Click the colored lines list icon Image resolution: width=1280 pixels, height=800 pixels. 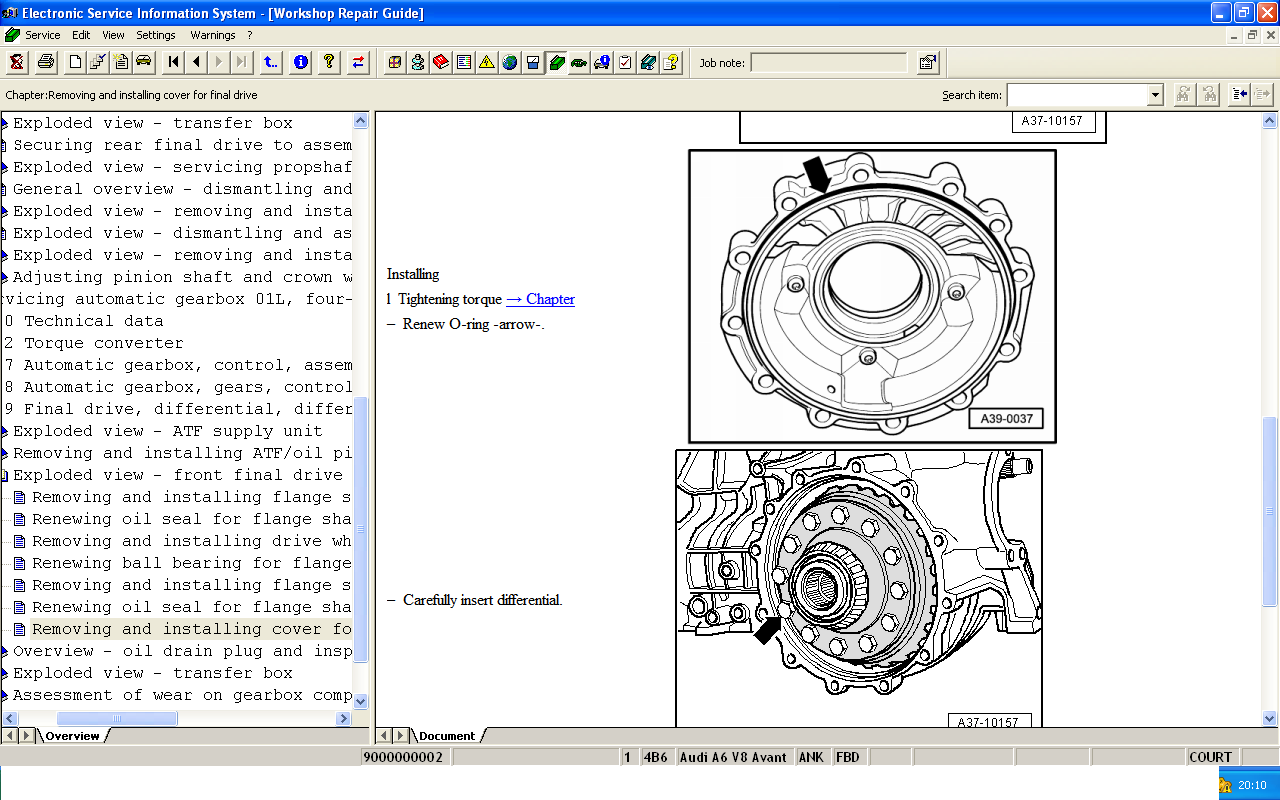[464, 63]
